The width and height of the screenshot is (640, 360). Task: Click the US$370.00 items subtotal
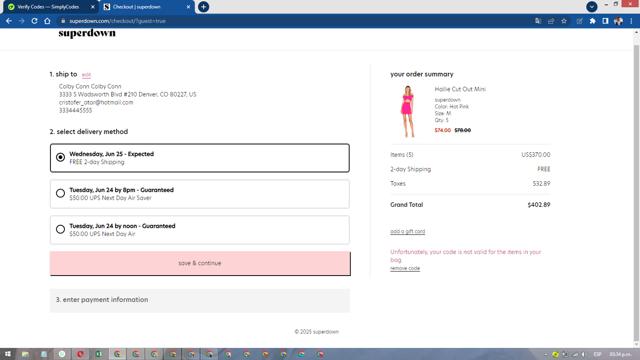click(536, 155)
